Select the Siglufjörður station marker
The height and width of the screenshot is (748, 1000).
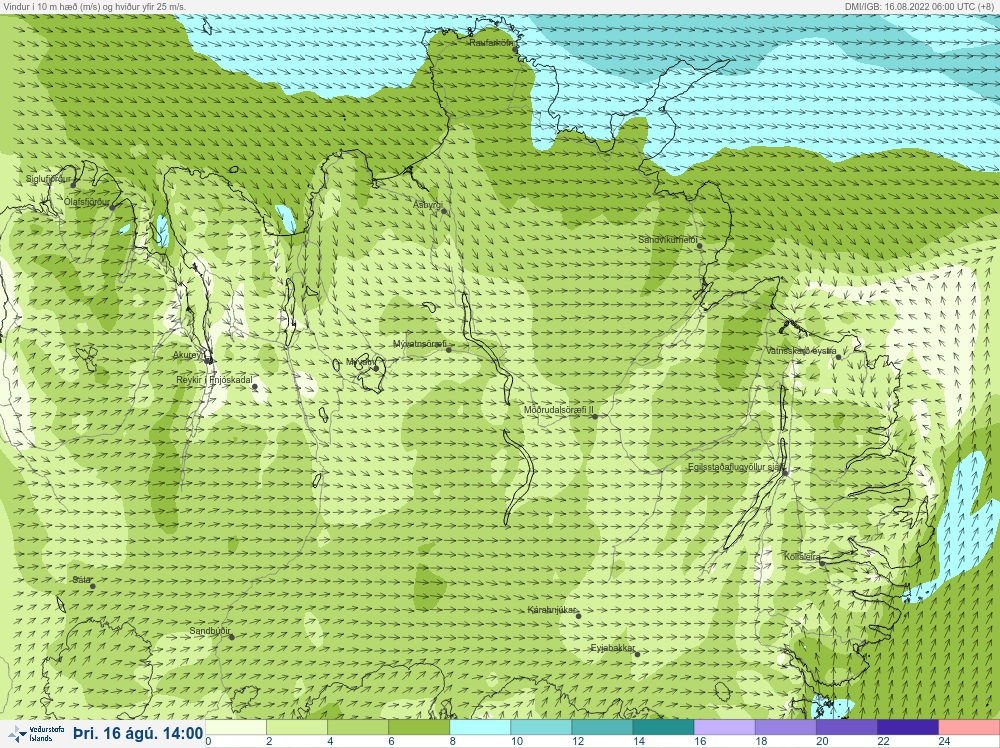coord(73,184)
